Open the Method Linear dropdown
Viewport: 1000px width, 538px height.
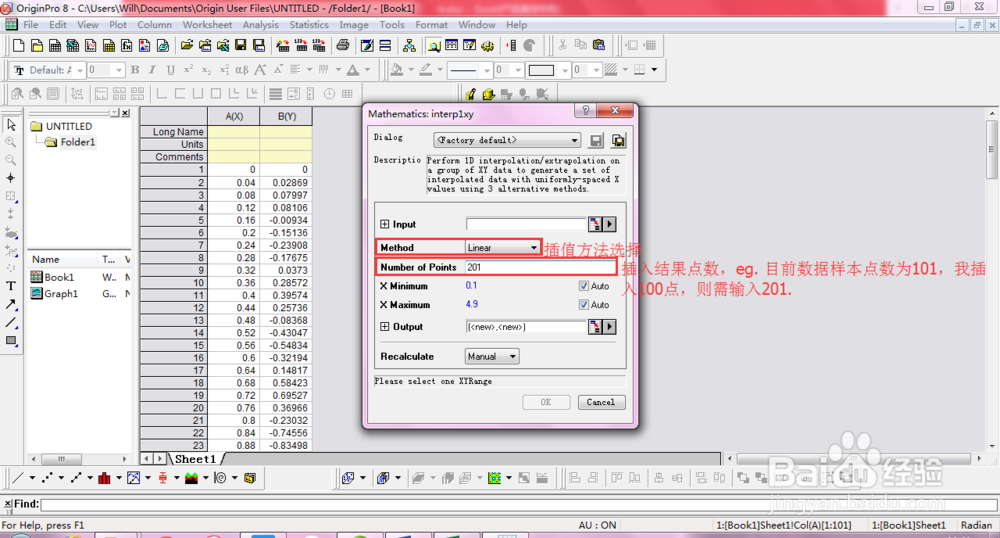pyautogui.click(x=503, y=247)
